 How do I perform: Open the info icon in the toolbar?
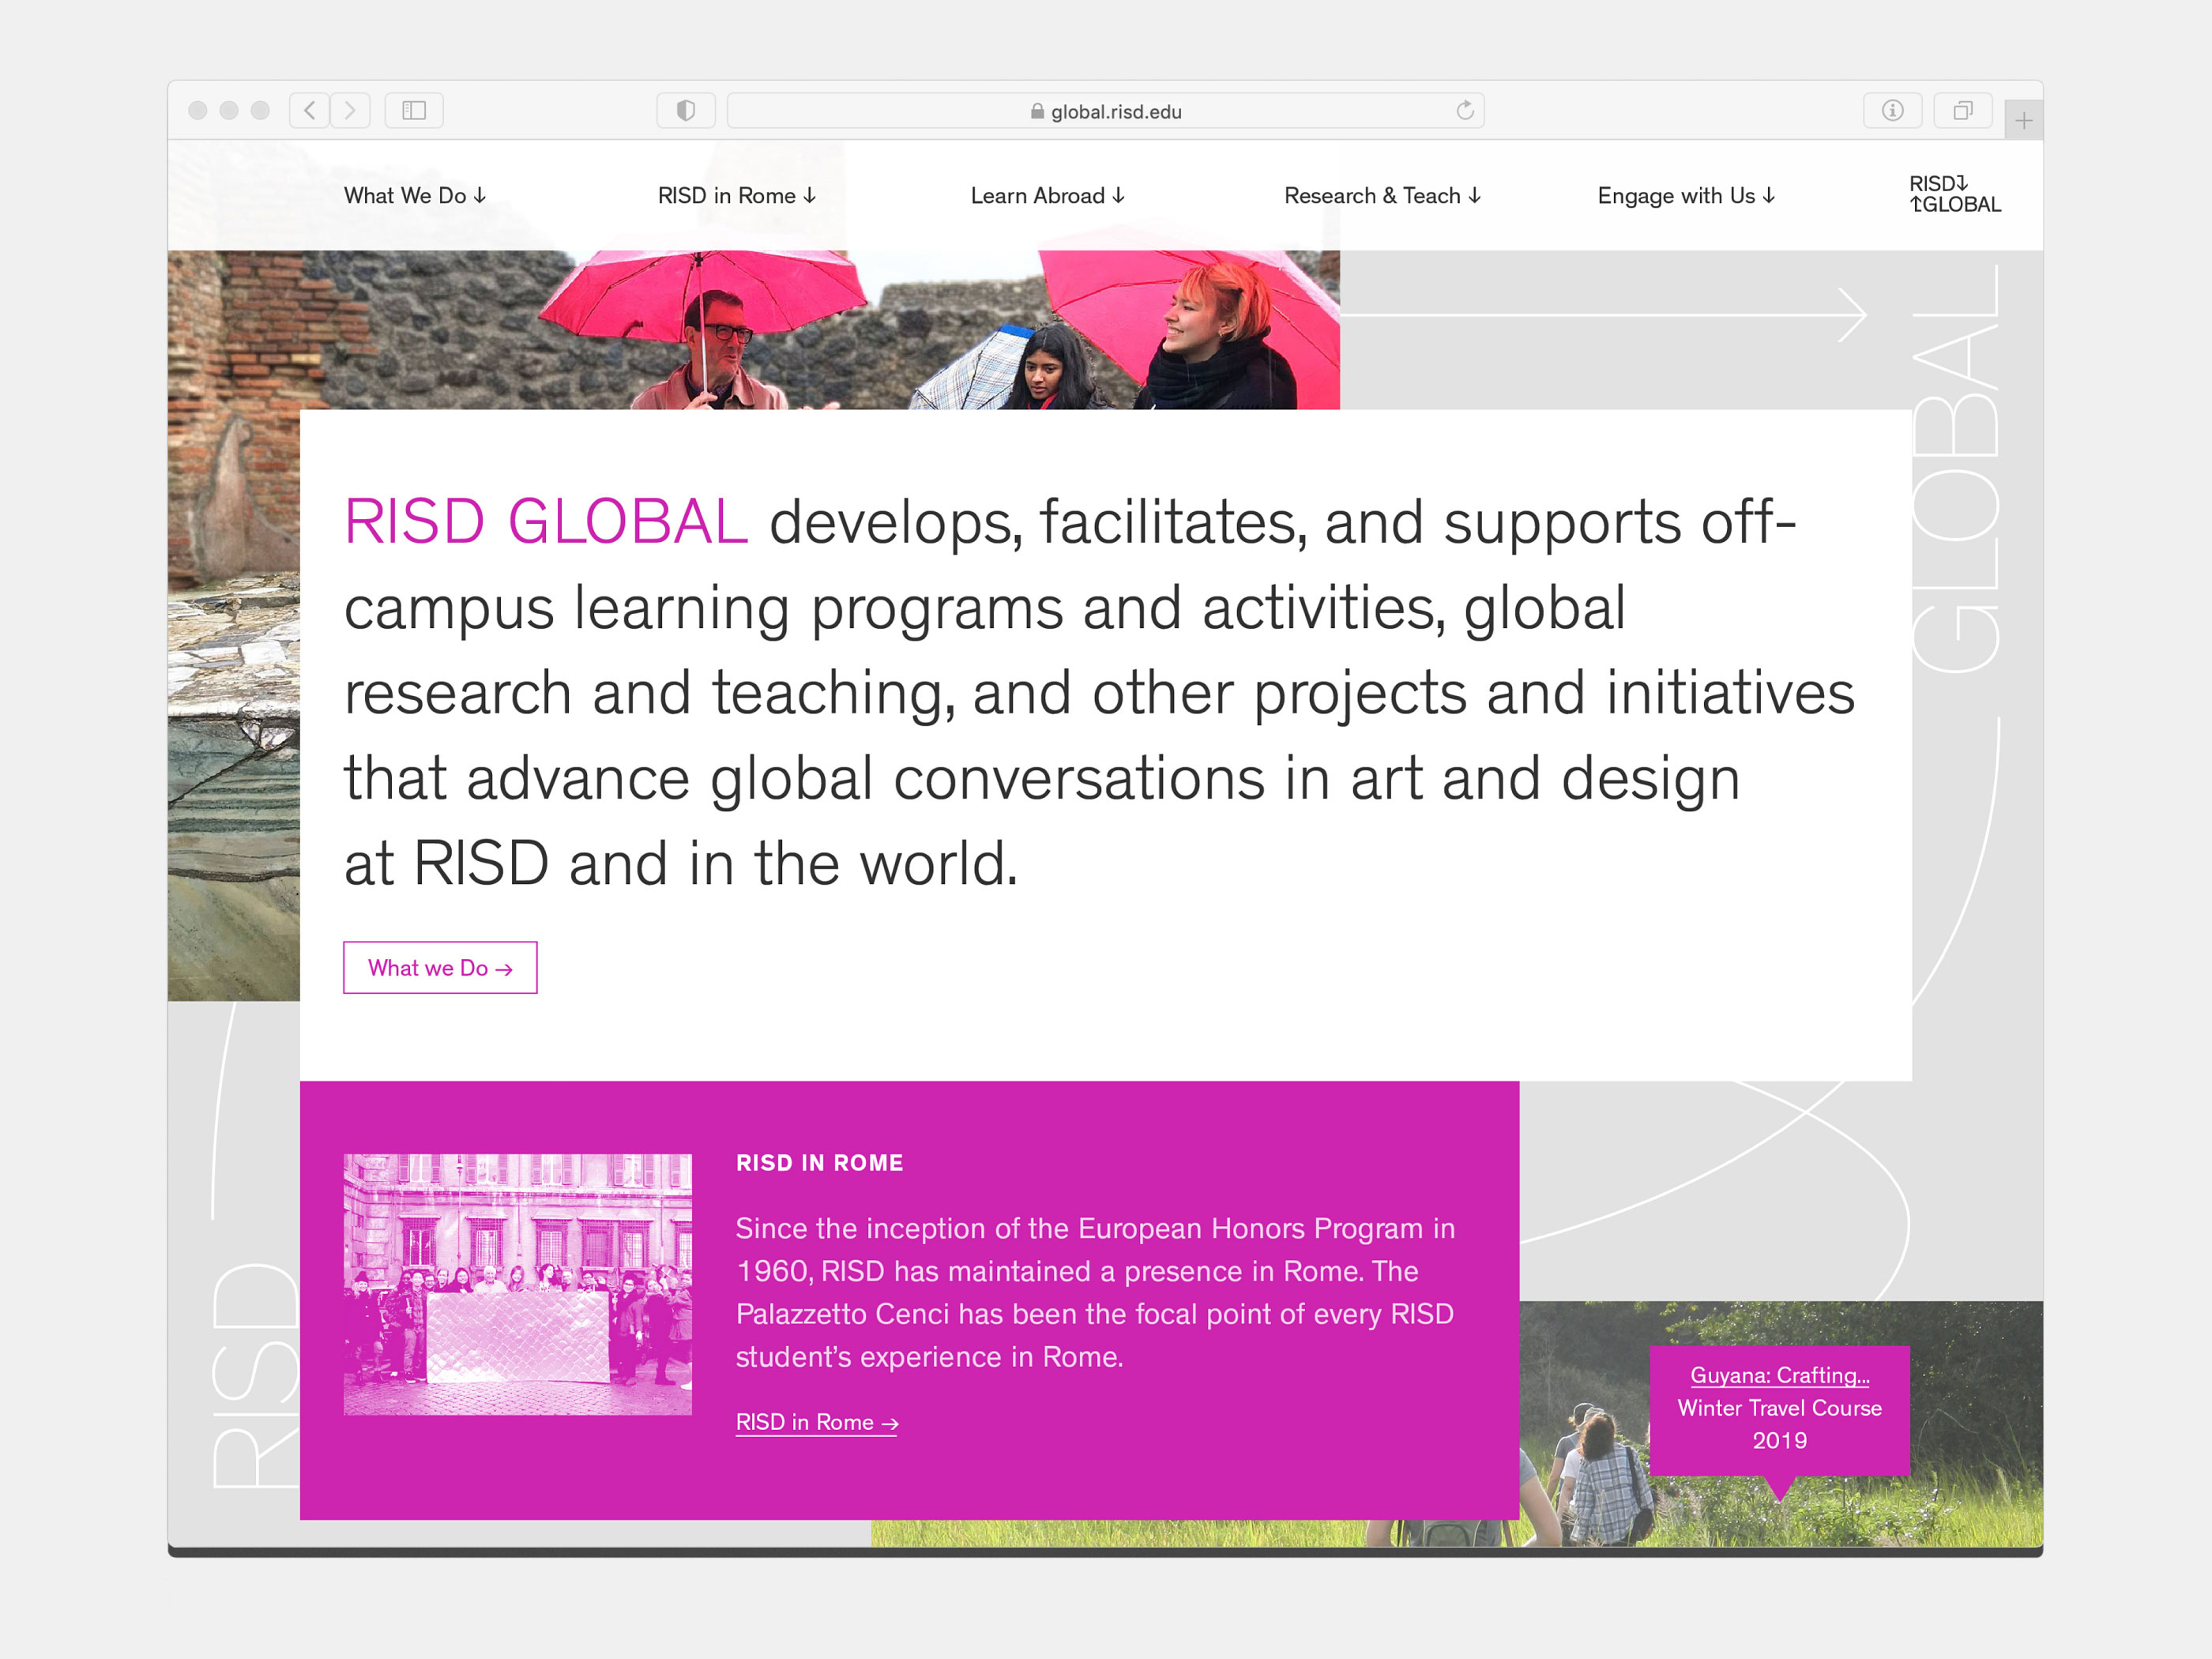1892,110
